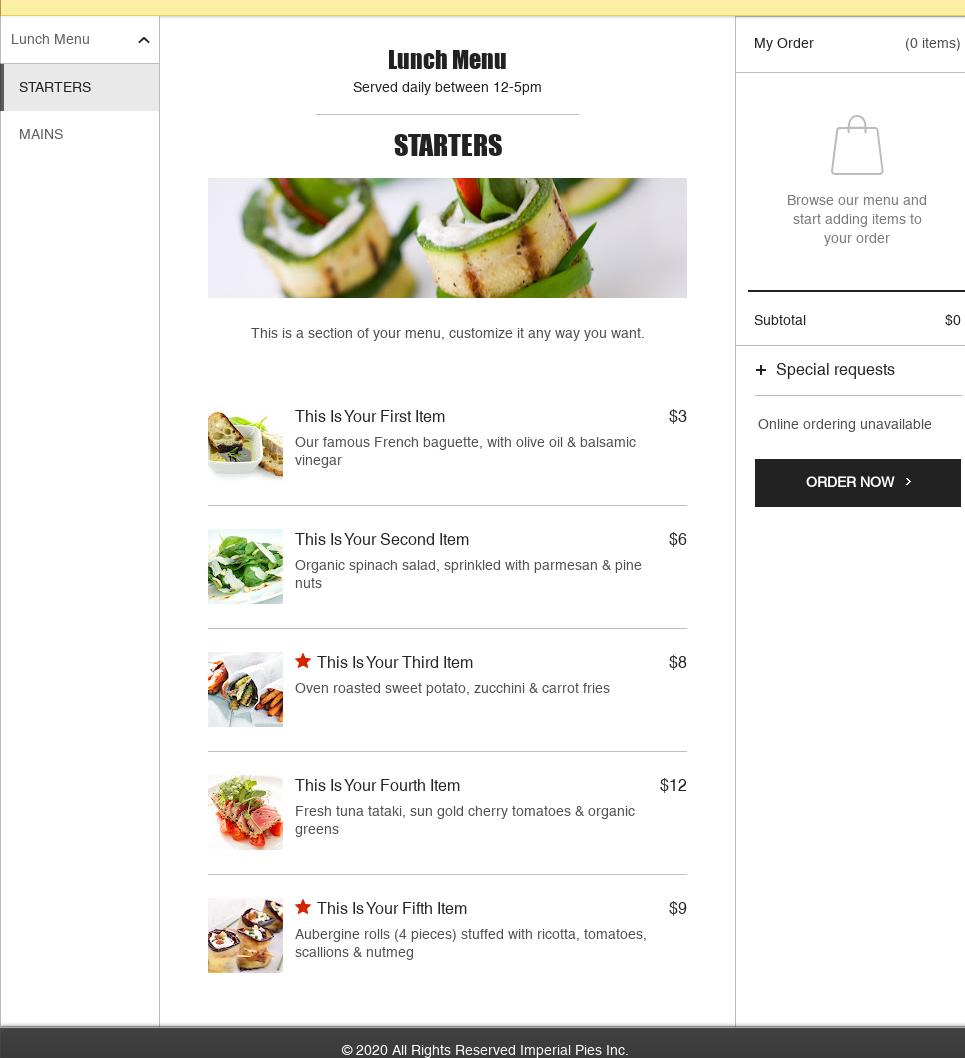Click the zucchini rolls banner image
This screenshot has height=1058, width=965.
447,238
